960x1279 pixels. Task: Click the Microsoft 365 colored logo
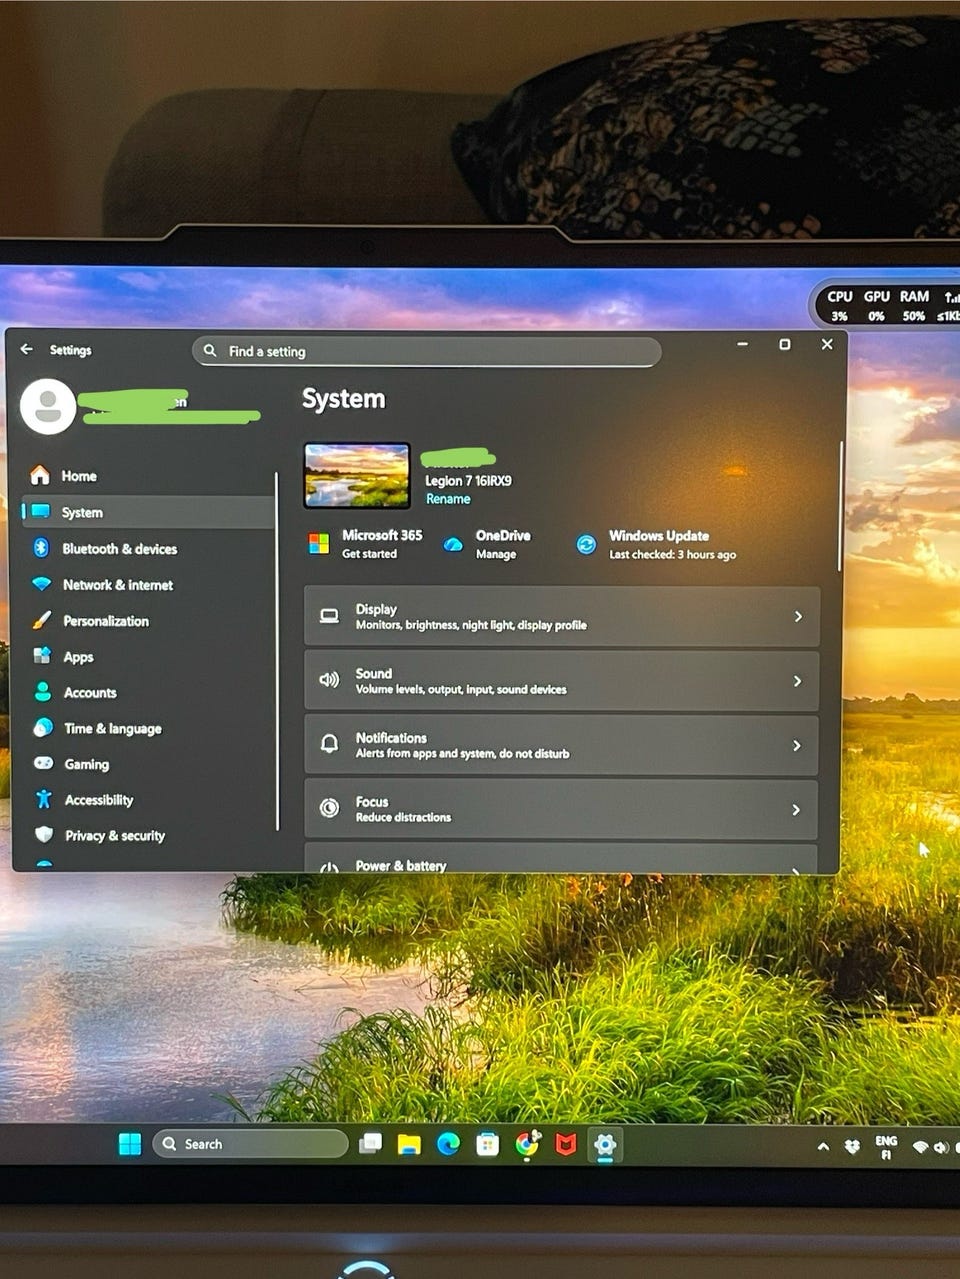(319, 544)
